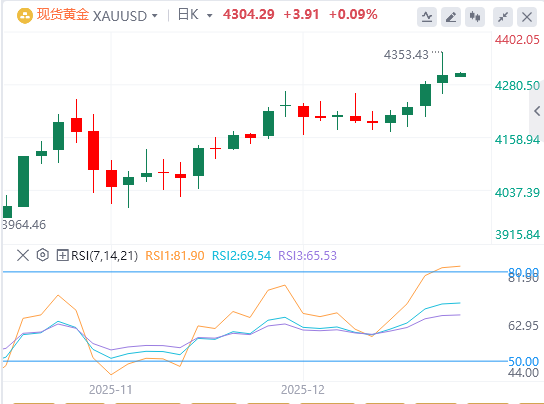
Task: Toggle RSI1:81.90 orange line label
Action: (x=175, y=255)
